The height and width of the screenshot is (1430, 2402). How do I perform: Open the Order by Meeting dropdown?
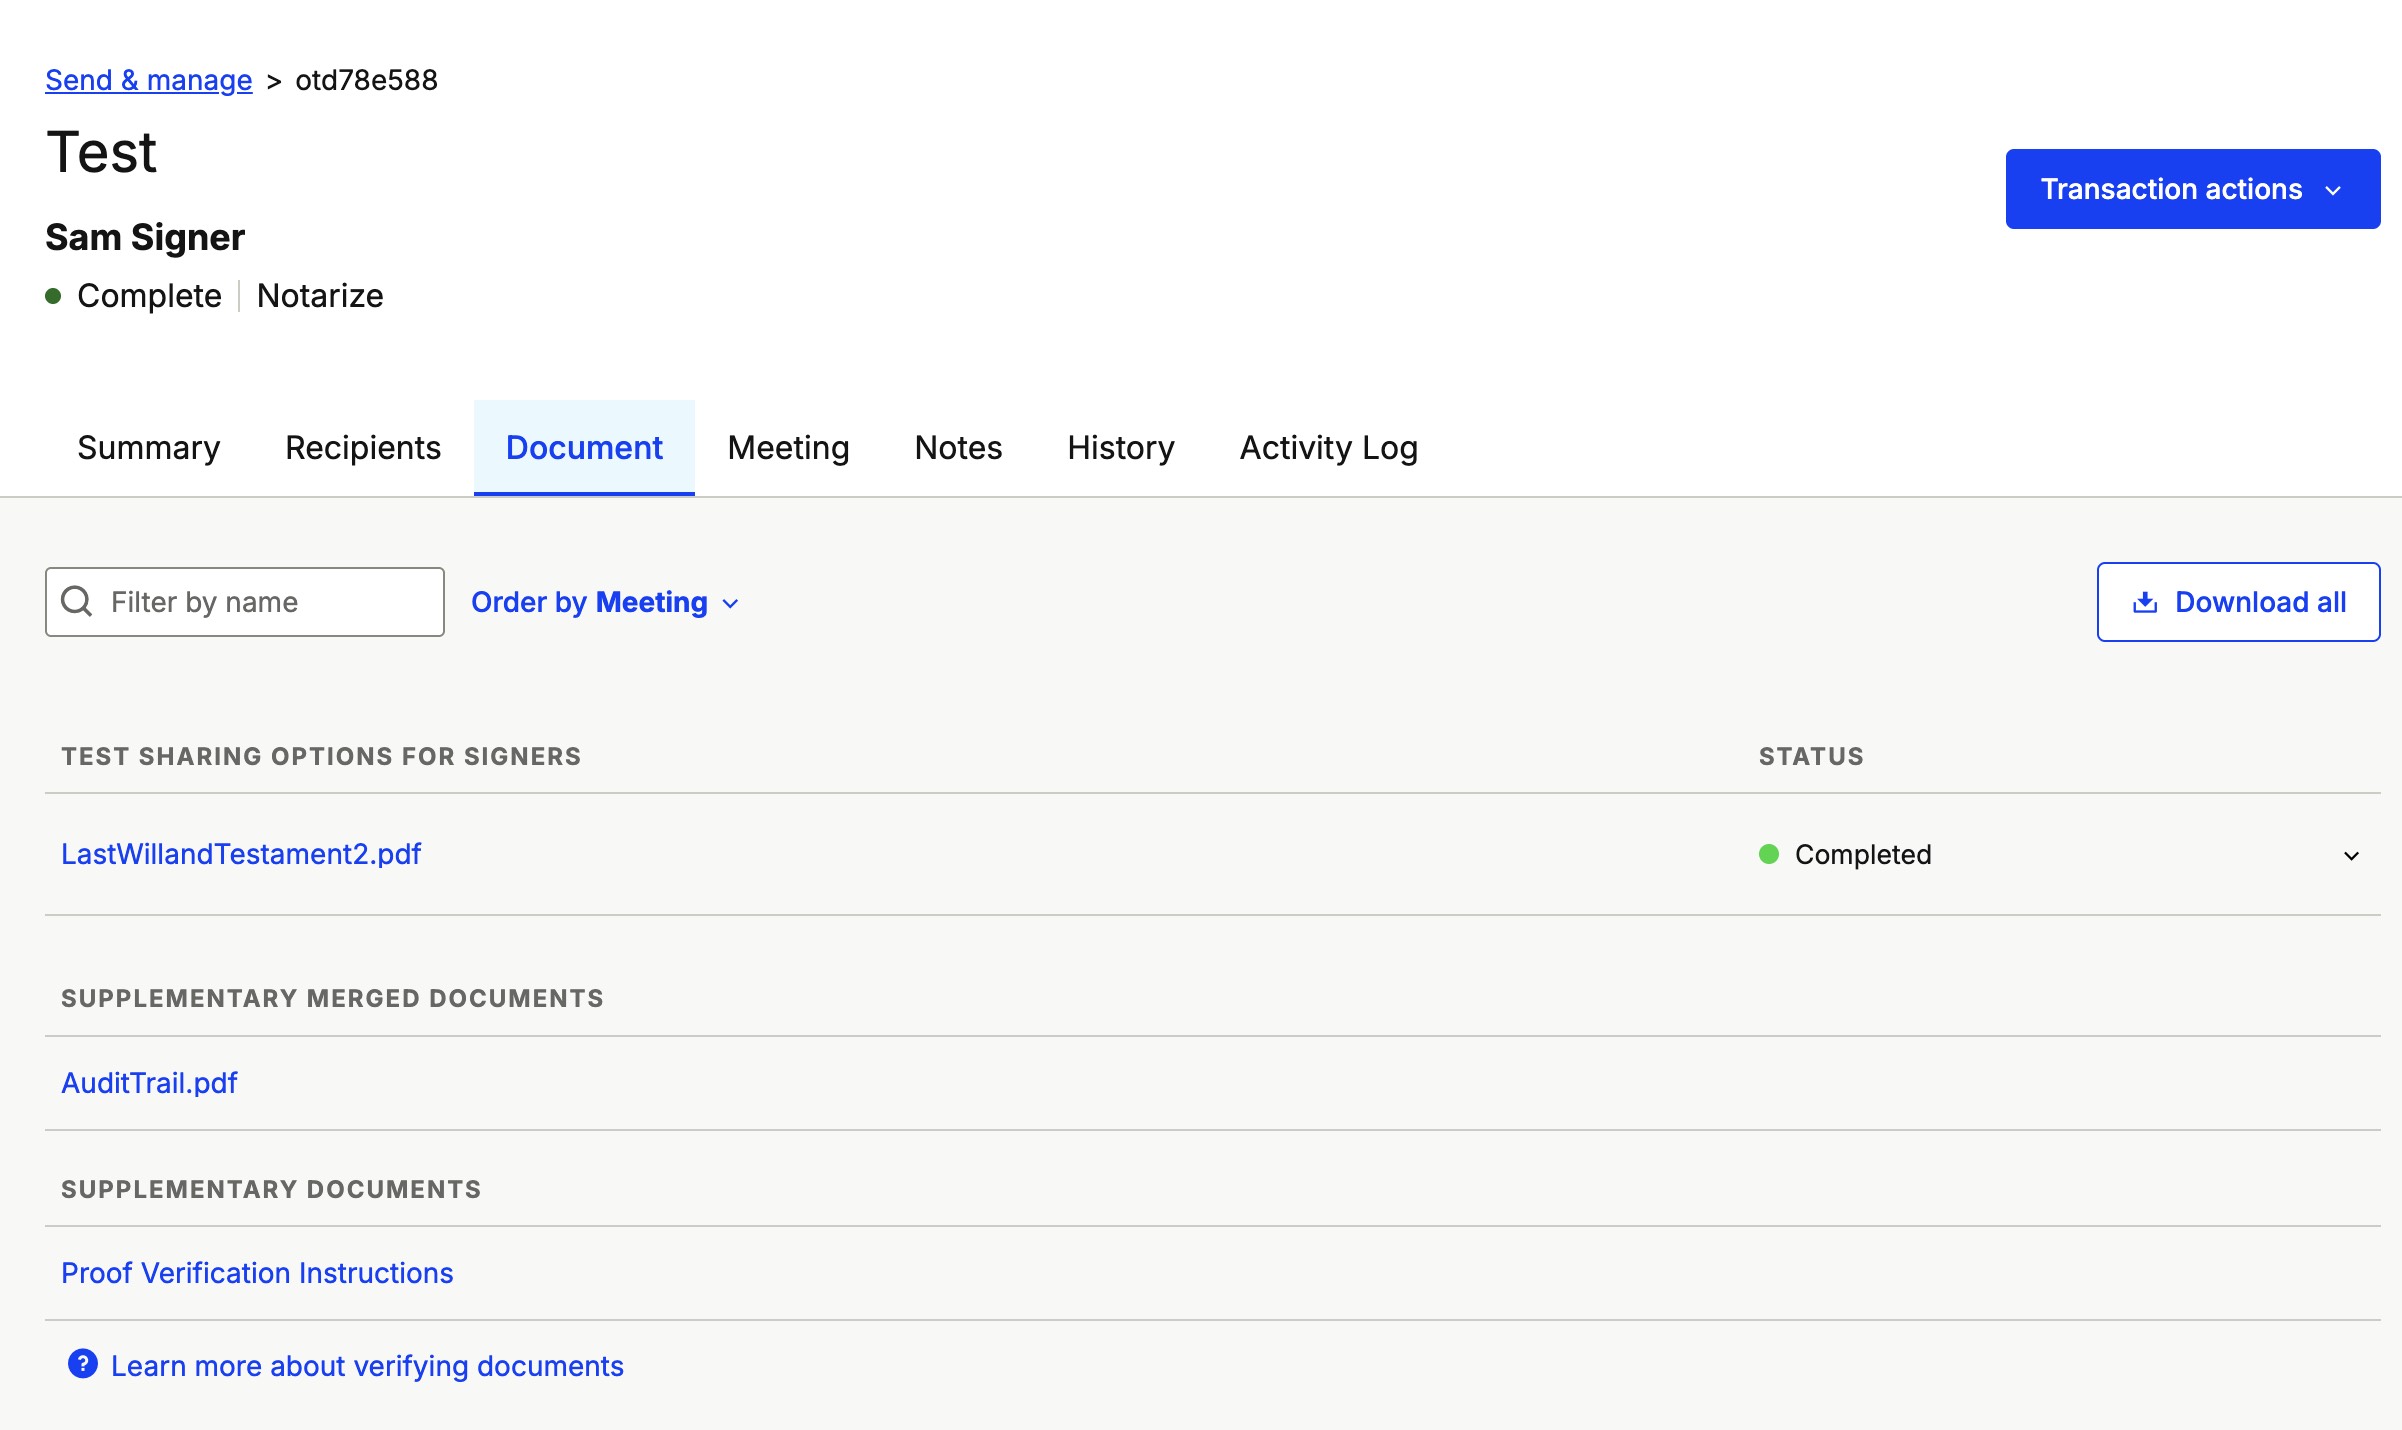tap(605, 602)
